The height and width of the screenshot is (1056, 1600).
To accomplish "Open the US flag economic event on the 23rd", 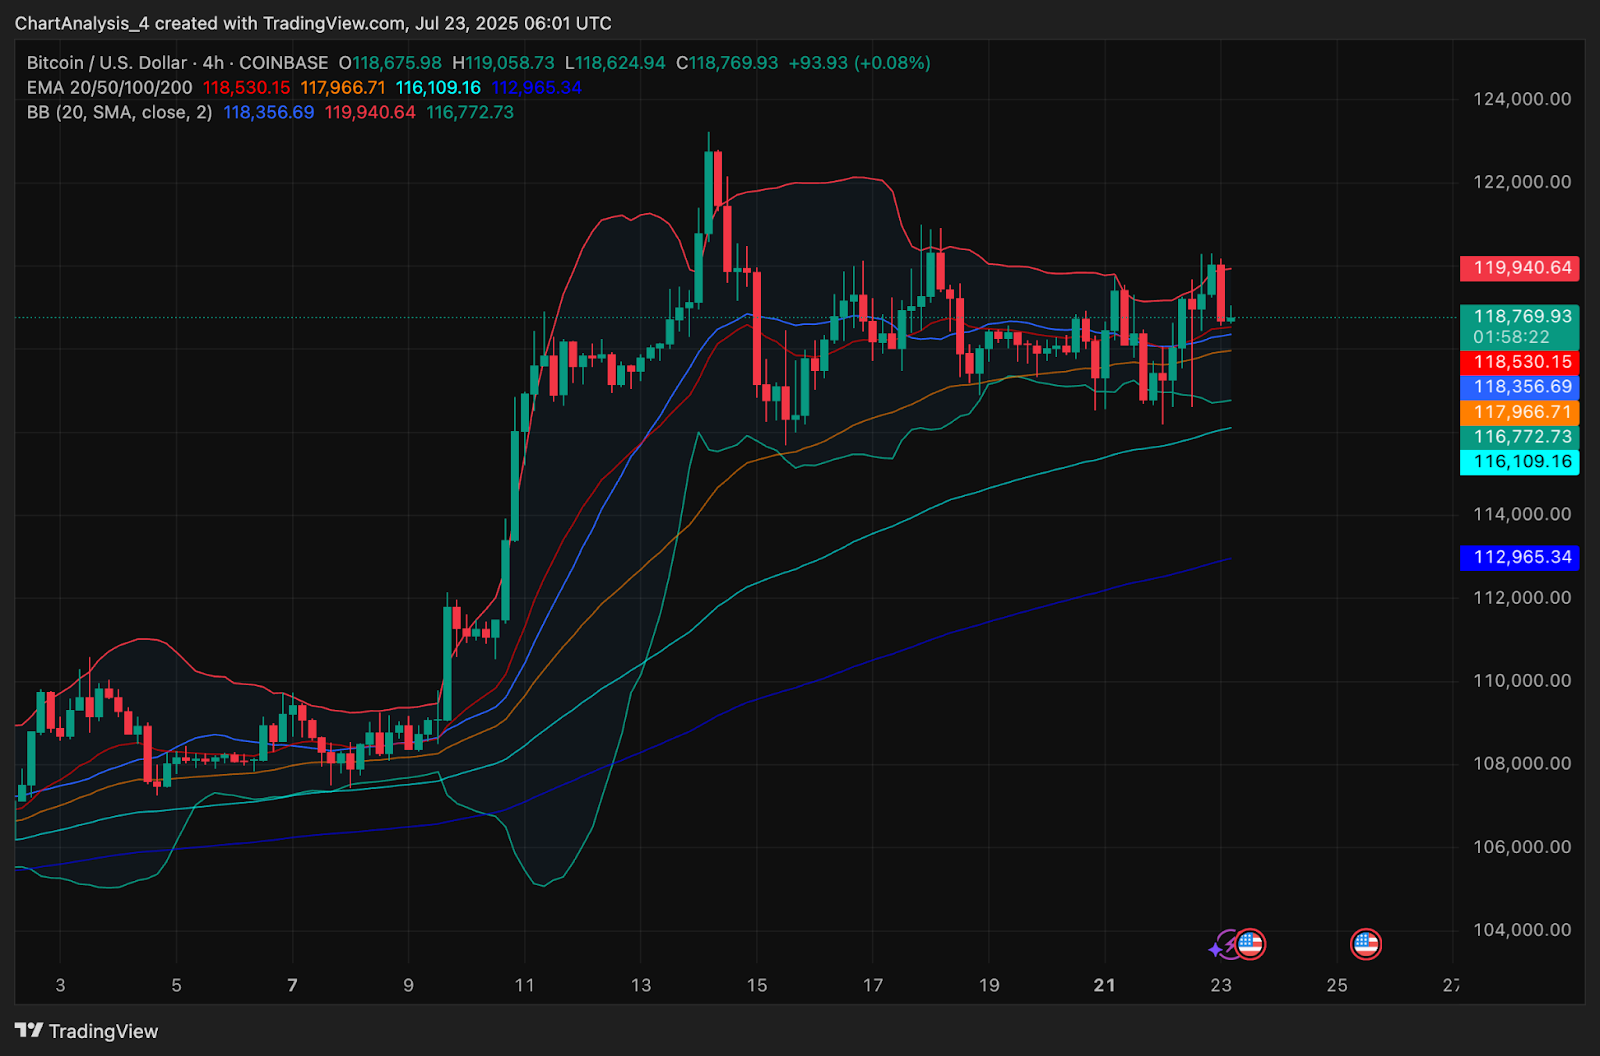I will pos(1250,943).
